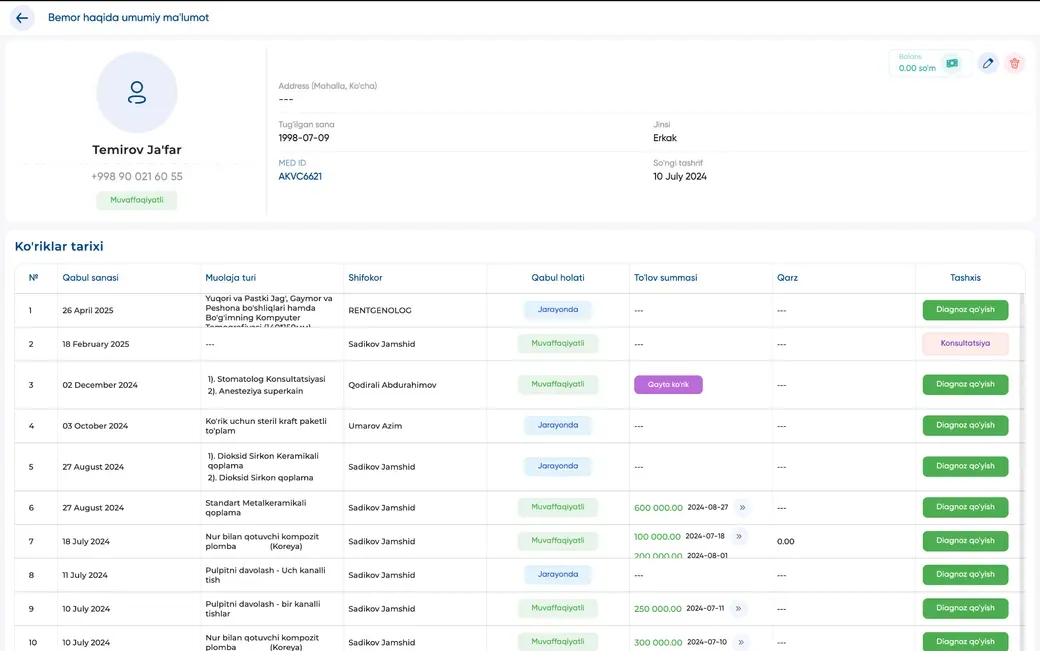1040x651 pixels.
Task: Click the Tashxis column header
Action: [x=965, y=278]
